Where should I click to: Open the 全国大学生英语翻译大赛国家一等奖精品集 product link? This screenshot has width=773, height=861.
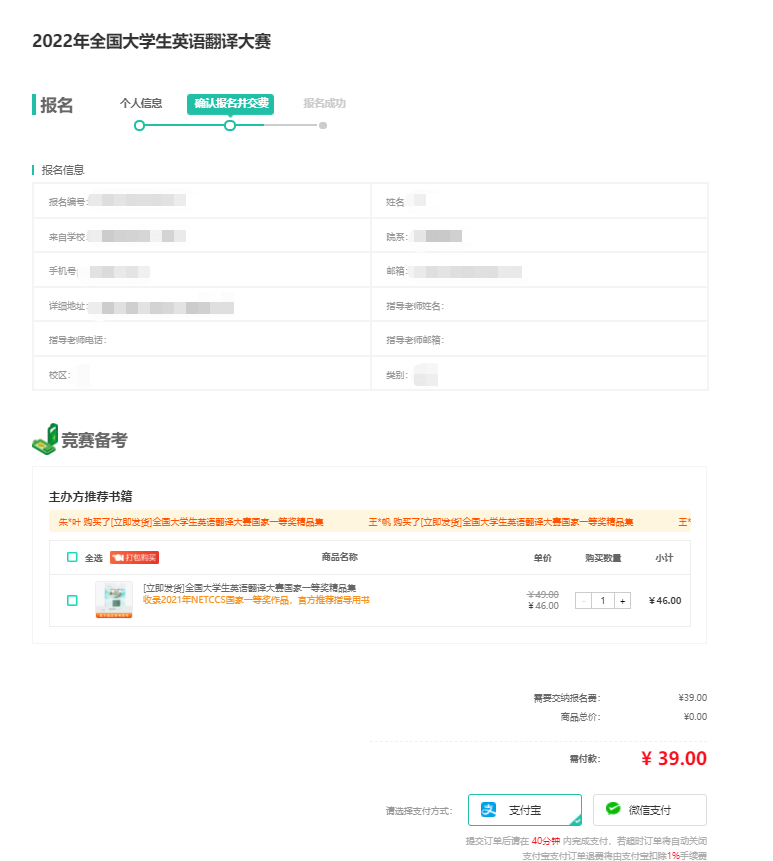tap(250, 588)
